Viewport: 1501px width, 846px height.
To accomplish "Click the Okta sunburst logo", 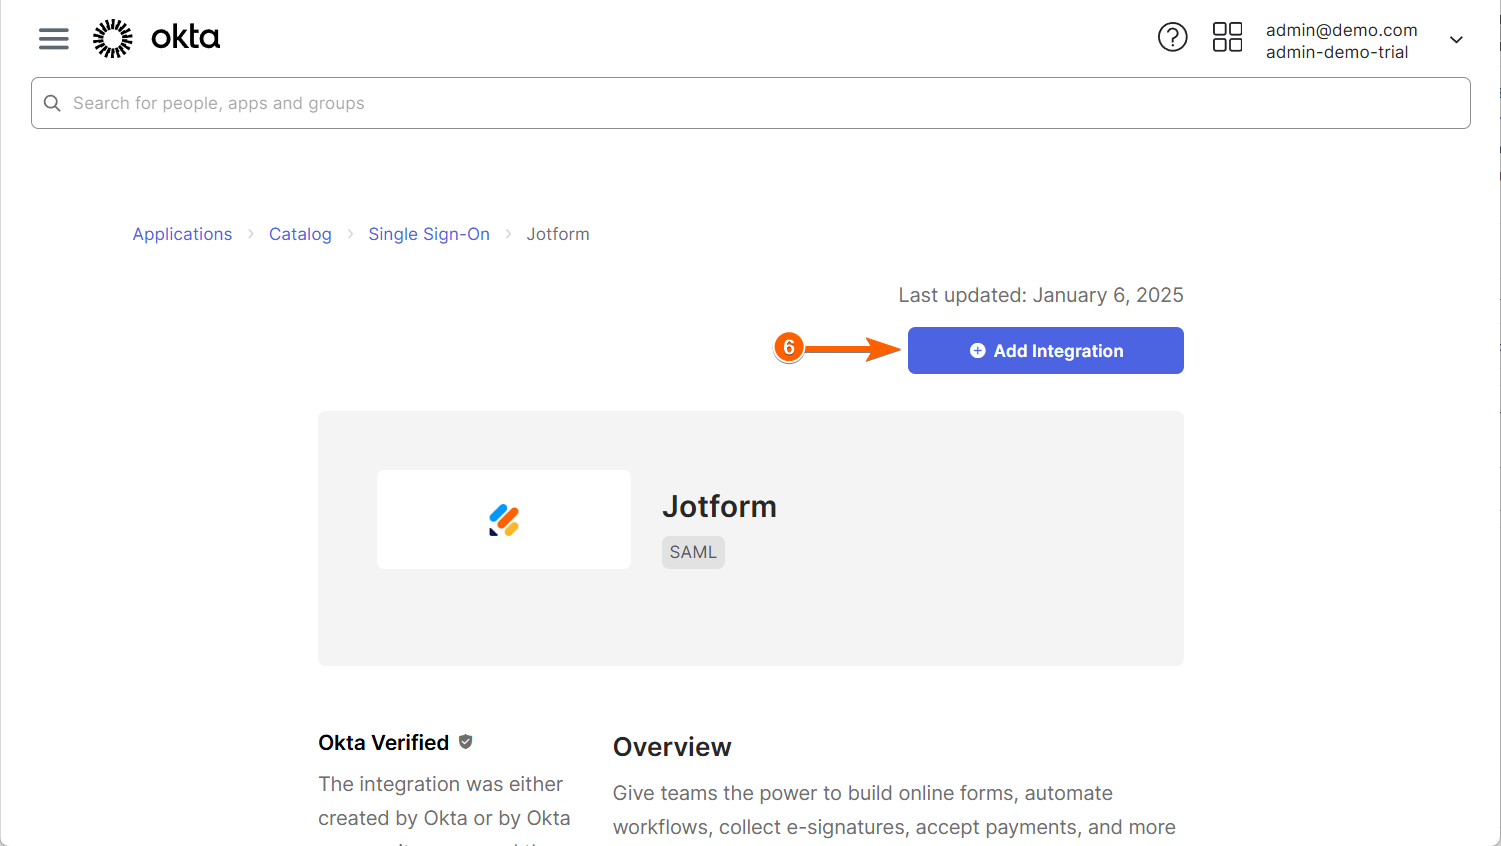I will click(113, 38).
